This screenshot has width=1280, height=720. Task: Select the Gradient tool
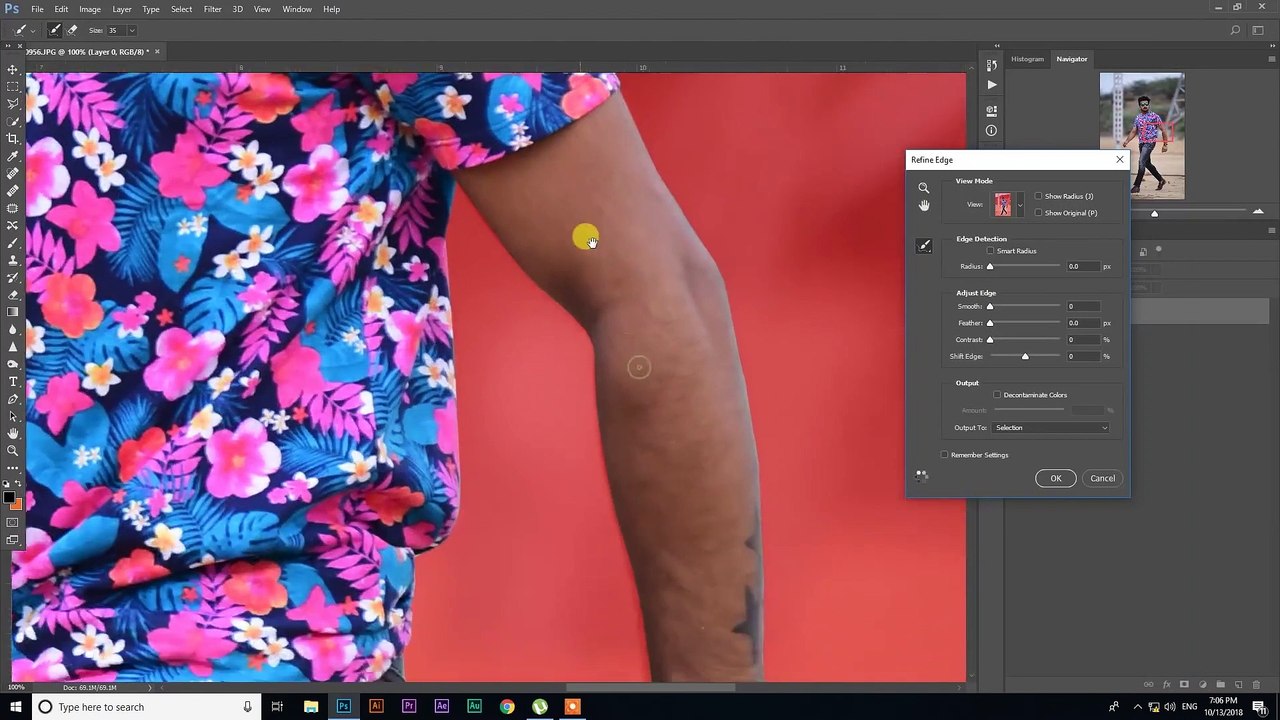[x=13, y=312]
